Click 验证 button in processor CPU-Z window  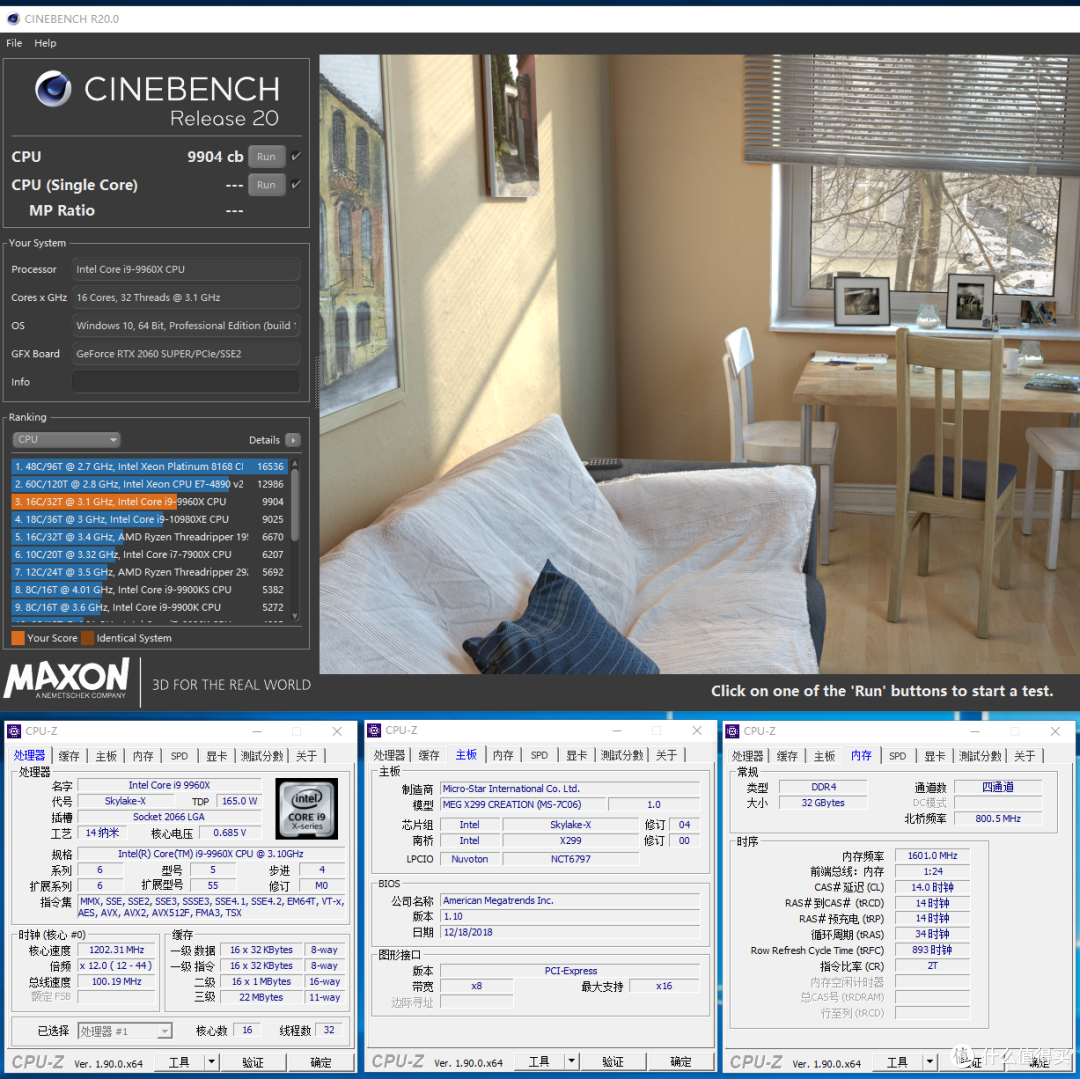click(253, 1062)
